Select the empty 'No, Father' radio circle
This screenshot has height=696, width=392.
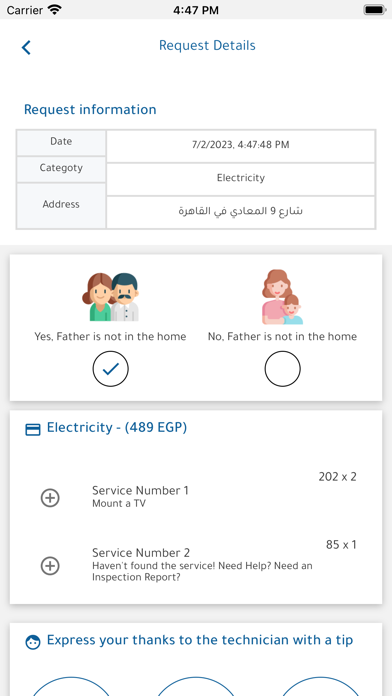point(282,369)
